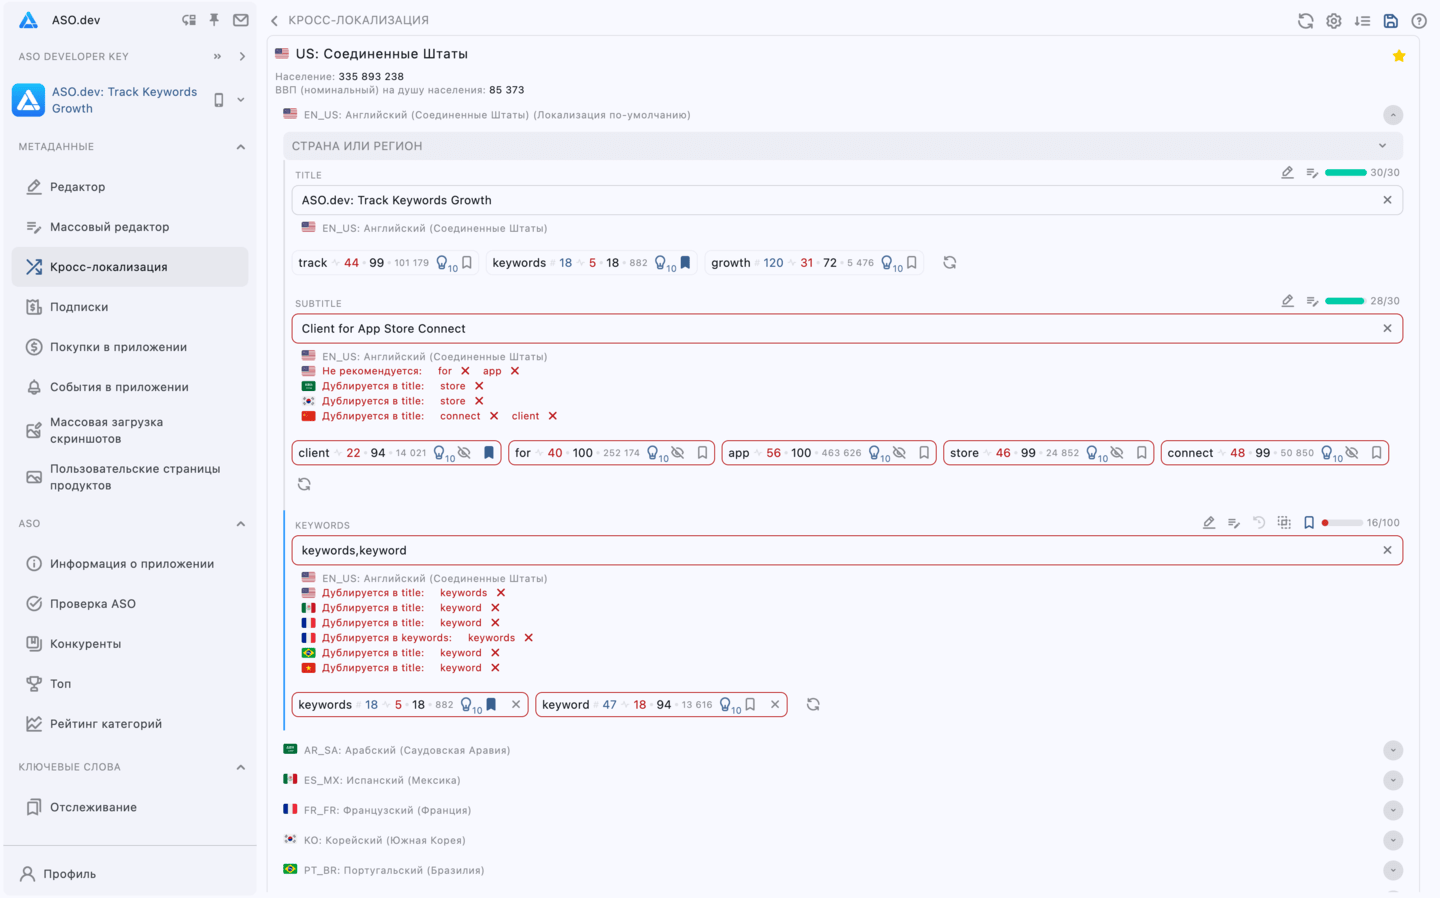Toggle favorite star for US country
Image resolution: width=1440 pixels, height=898 pixels.
(x=1398, y=56)
